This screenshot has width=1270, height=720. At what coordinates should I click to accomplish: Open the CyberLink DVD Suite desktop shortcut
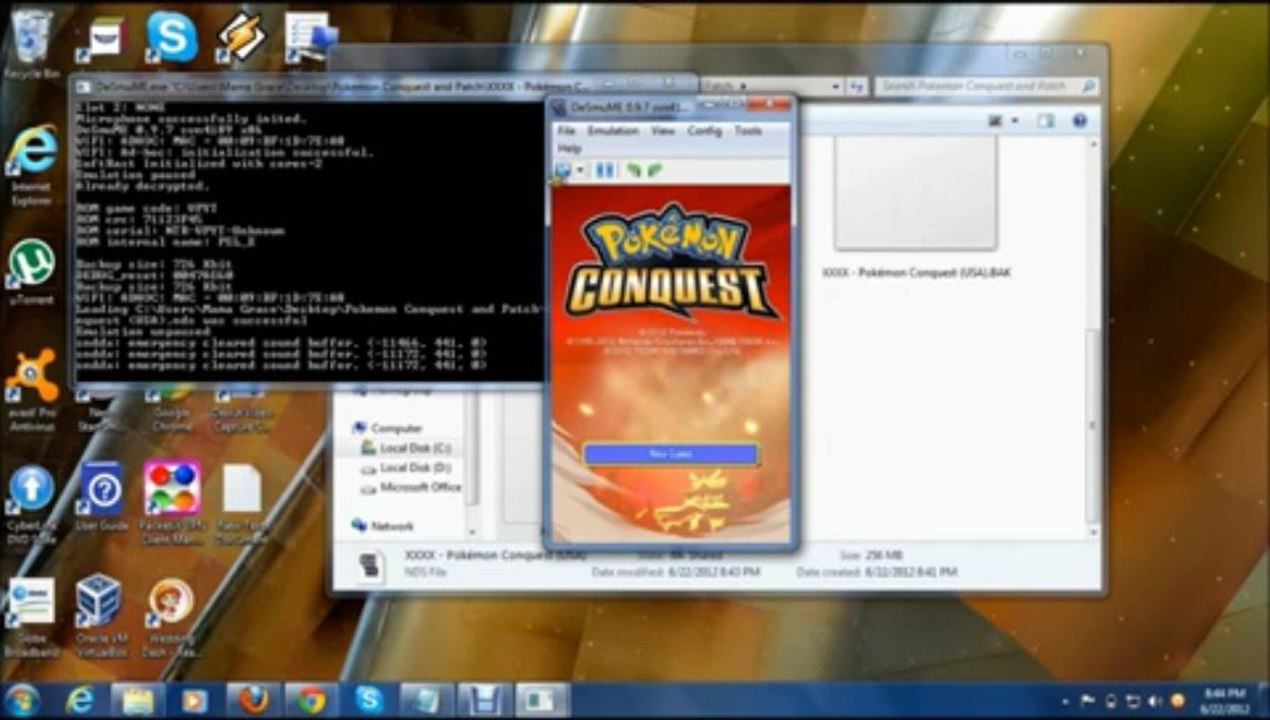pos(32,502)
